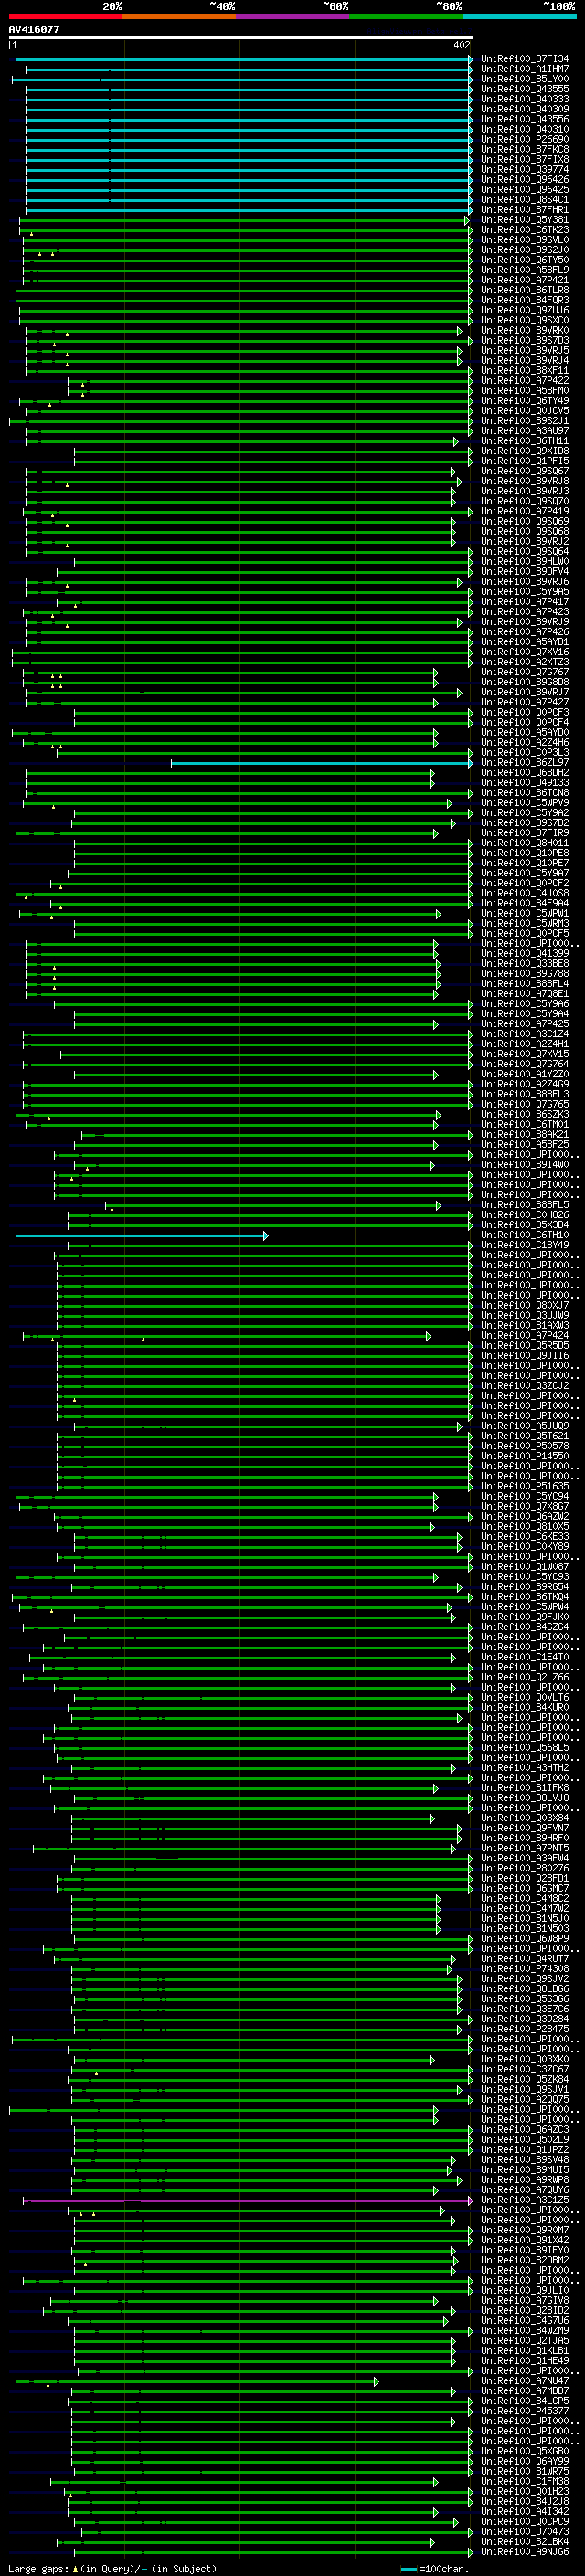Image resolution: width=585 pixels, height=2576 pixels.
Task: Click the UniRef100_B9G8D8 label
Action: [x=524, y=682]
